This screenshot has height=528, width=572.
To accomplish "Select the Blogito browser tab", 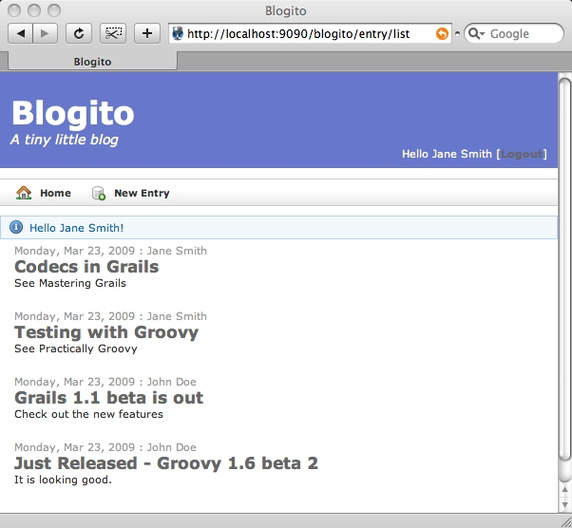I will click(x=93, y=62).
